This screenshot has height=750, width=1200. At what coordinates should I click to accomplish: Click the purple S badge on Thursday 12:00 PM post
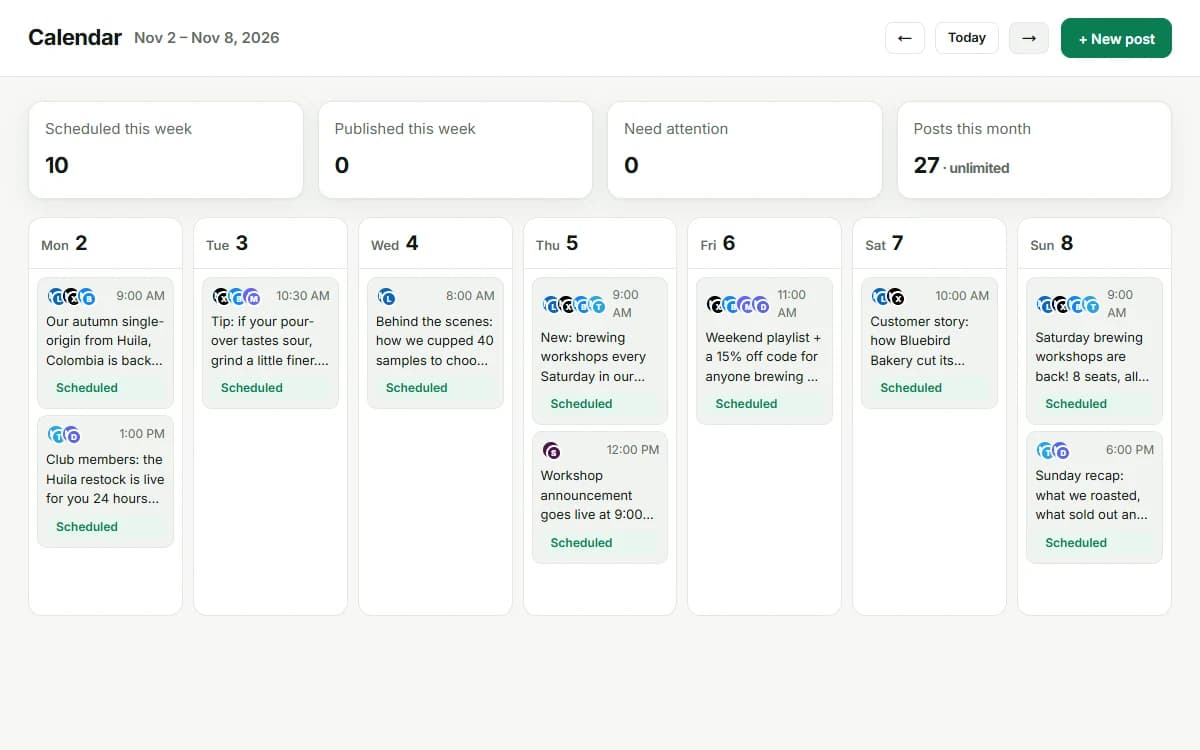[552, 451]
